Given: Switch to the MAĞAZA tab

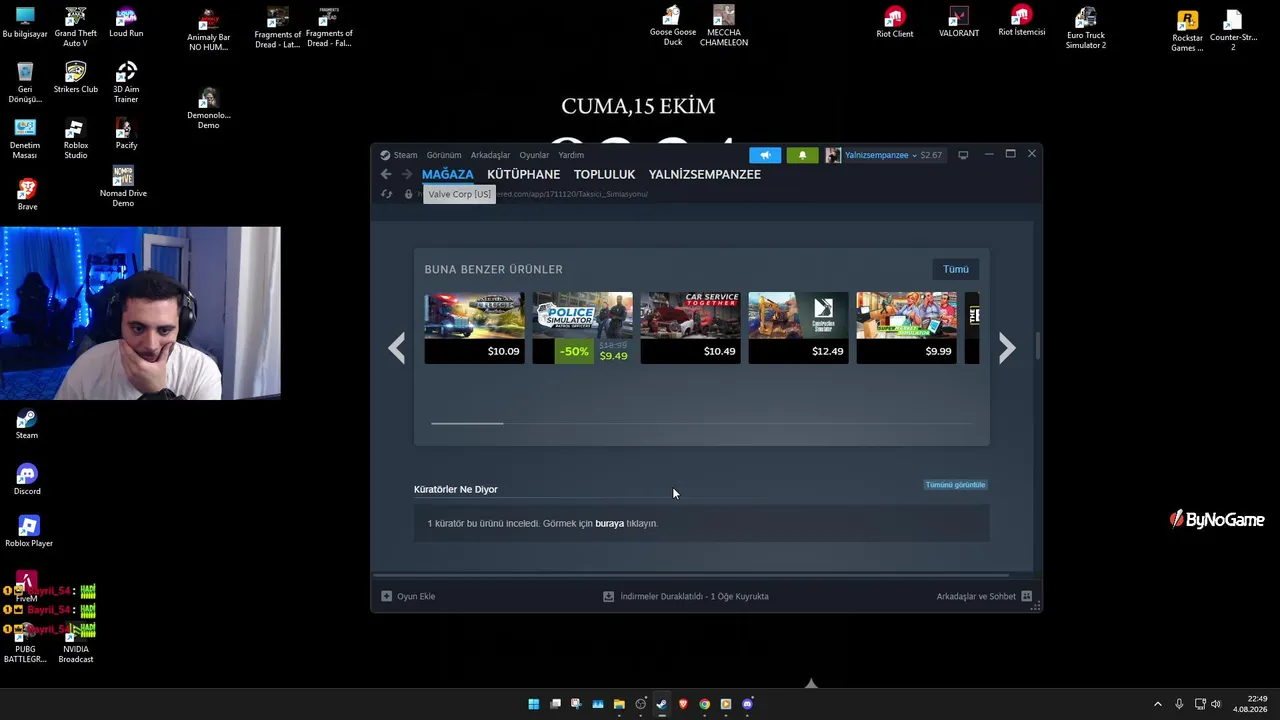Looking at the screenshot, I should [x=448, y=174].
